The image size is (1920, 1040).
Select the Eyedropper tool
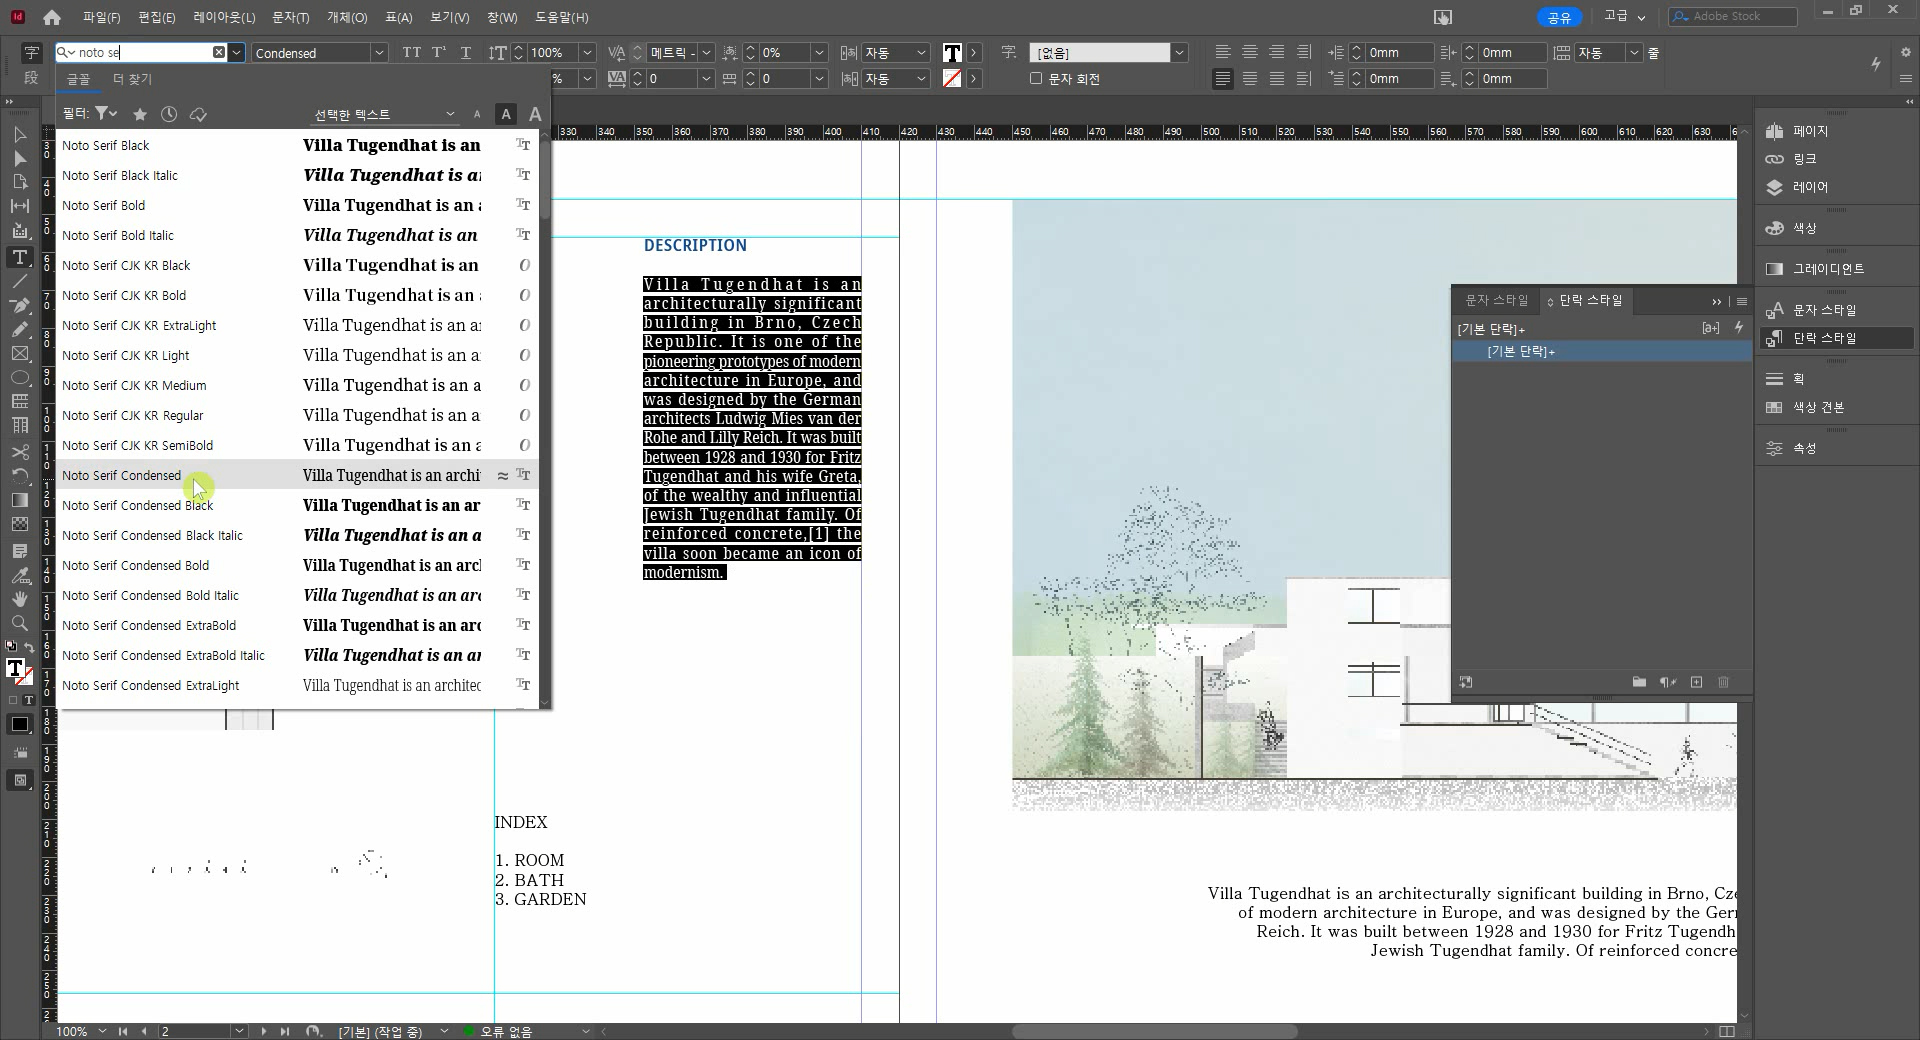coord(19,575)
